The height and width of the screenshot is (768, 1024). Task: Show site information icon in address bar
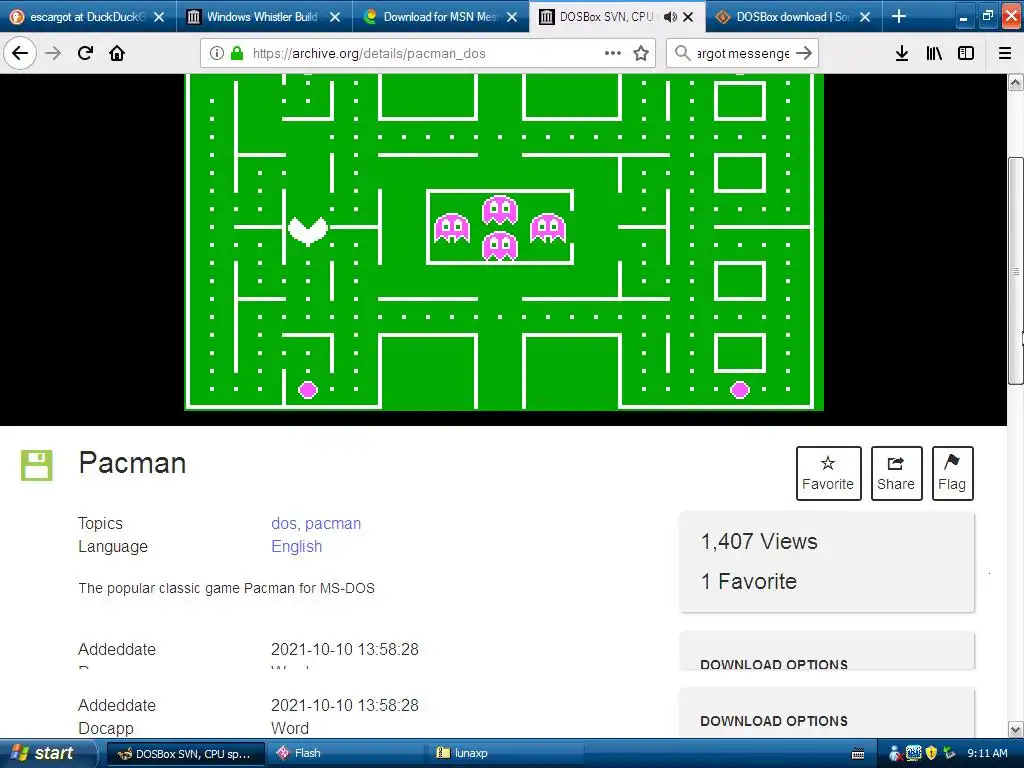216,53
